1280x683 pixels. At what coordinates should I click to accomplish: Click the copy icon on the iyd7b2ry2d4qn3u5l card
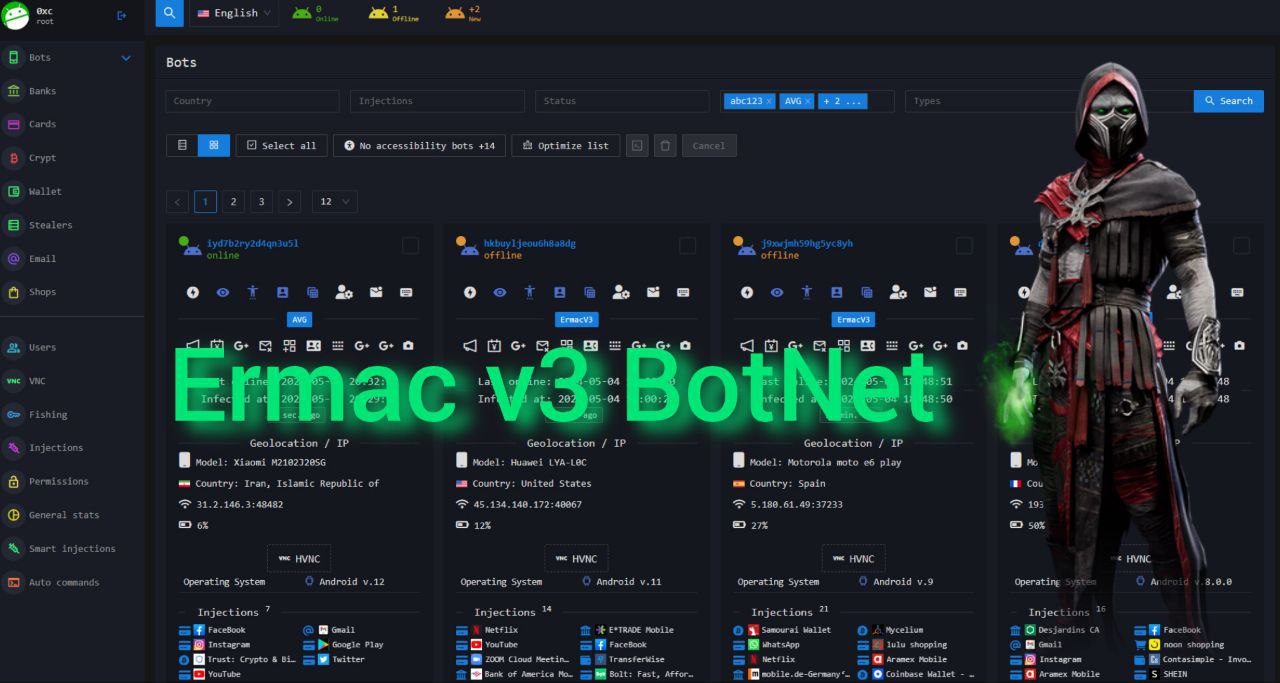point(313,292)
